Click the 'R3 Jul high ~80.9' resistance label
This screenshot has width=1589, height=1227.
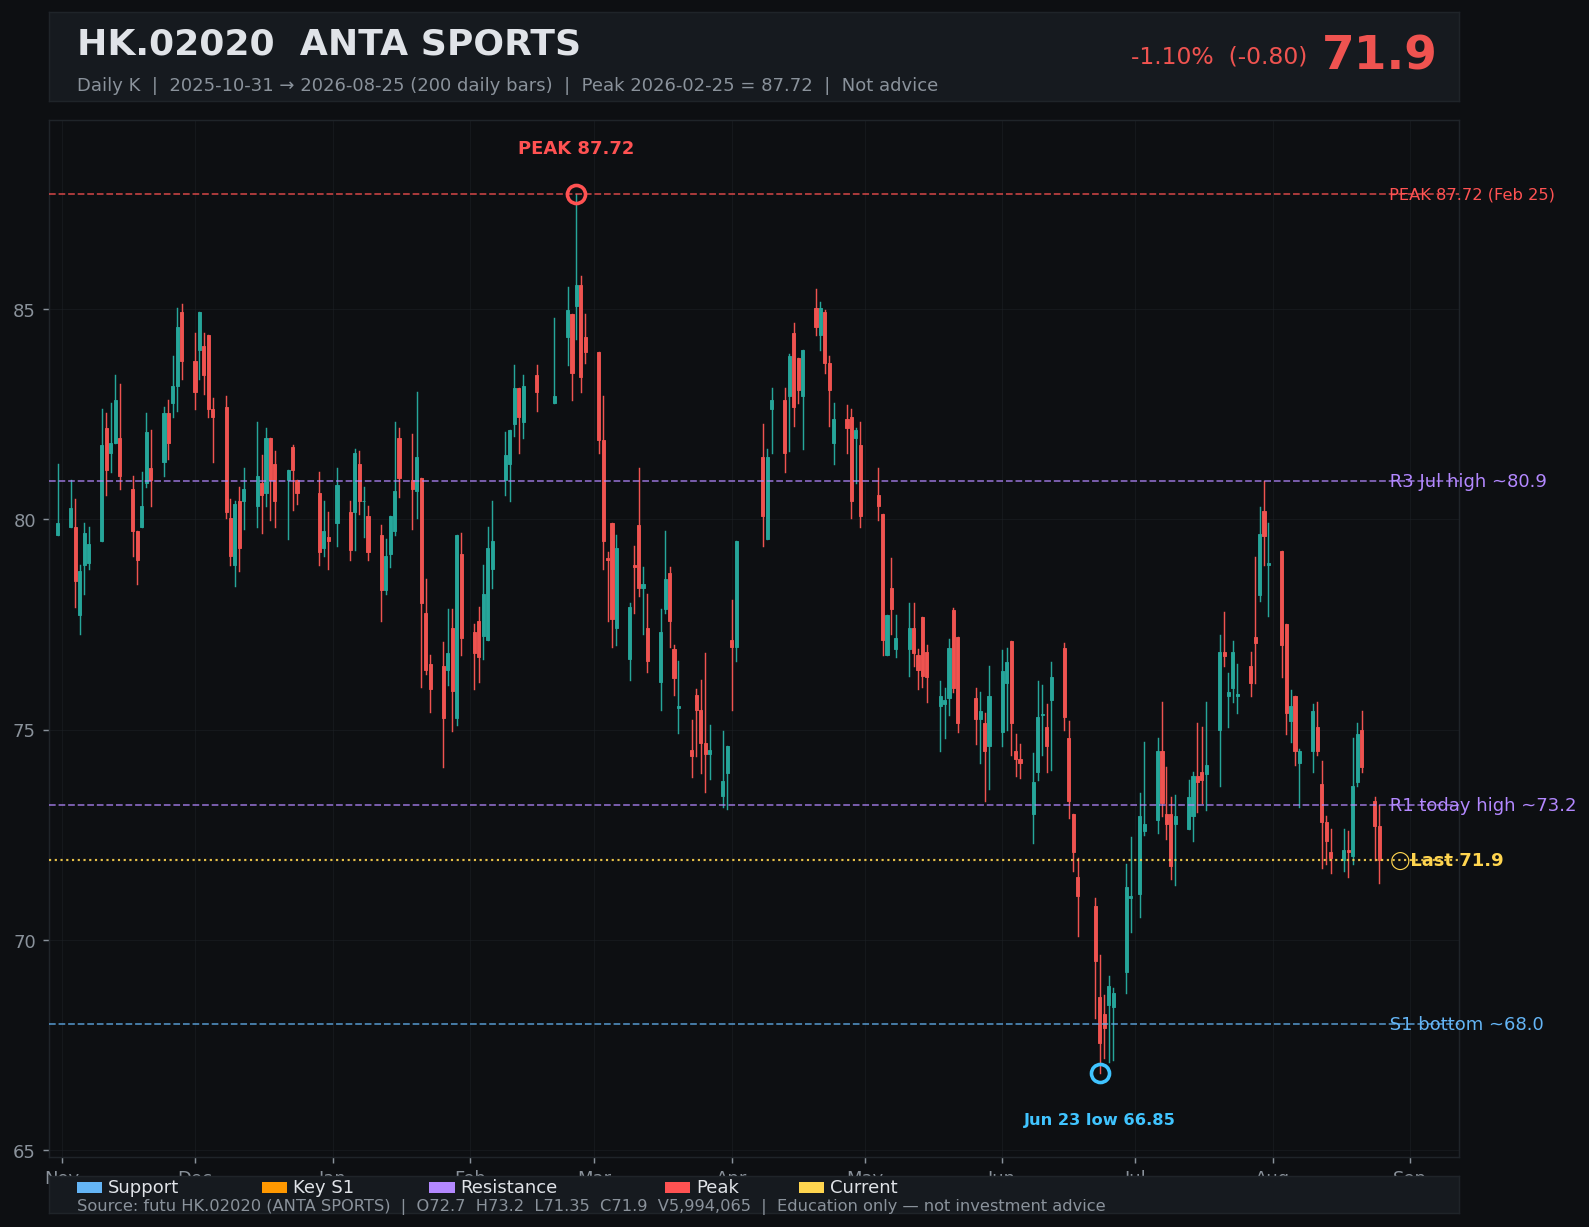tap(1468, 481)
